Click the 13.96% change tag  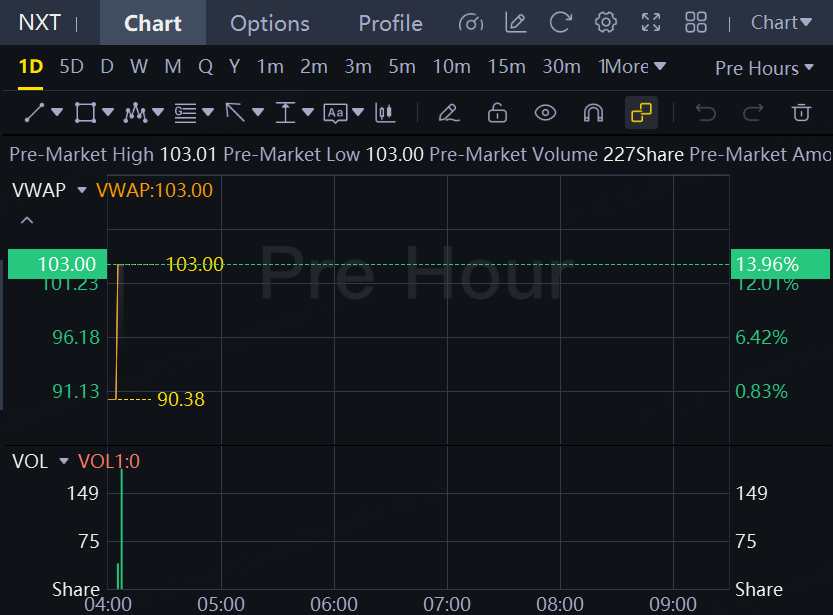coord(780,264)
